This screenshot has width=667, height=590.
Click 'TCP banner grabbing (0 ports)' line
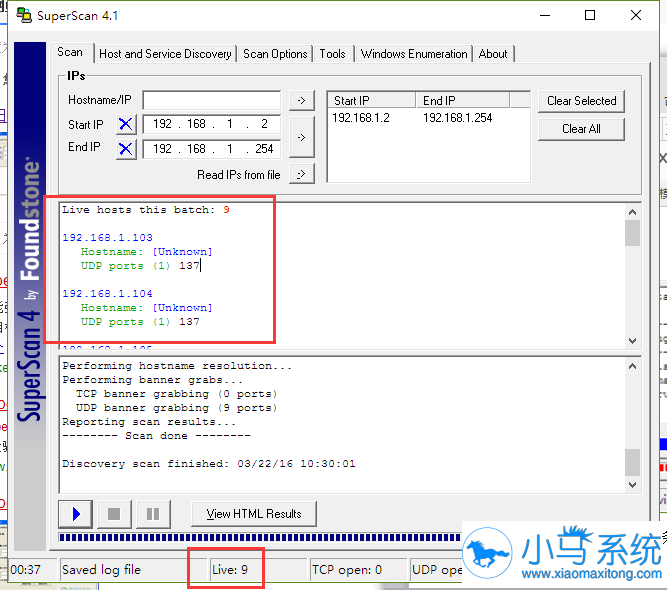click(177, 394)
